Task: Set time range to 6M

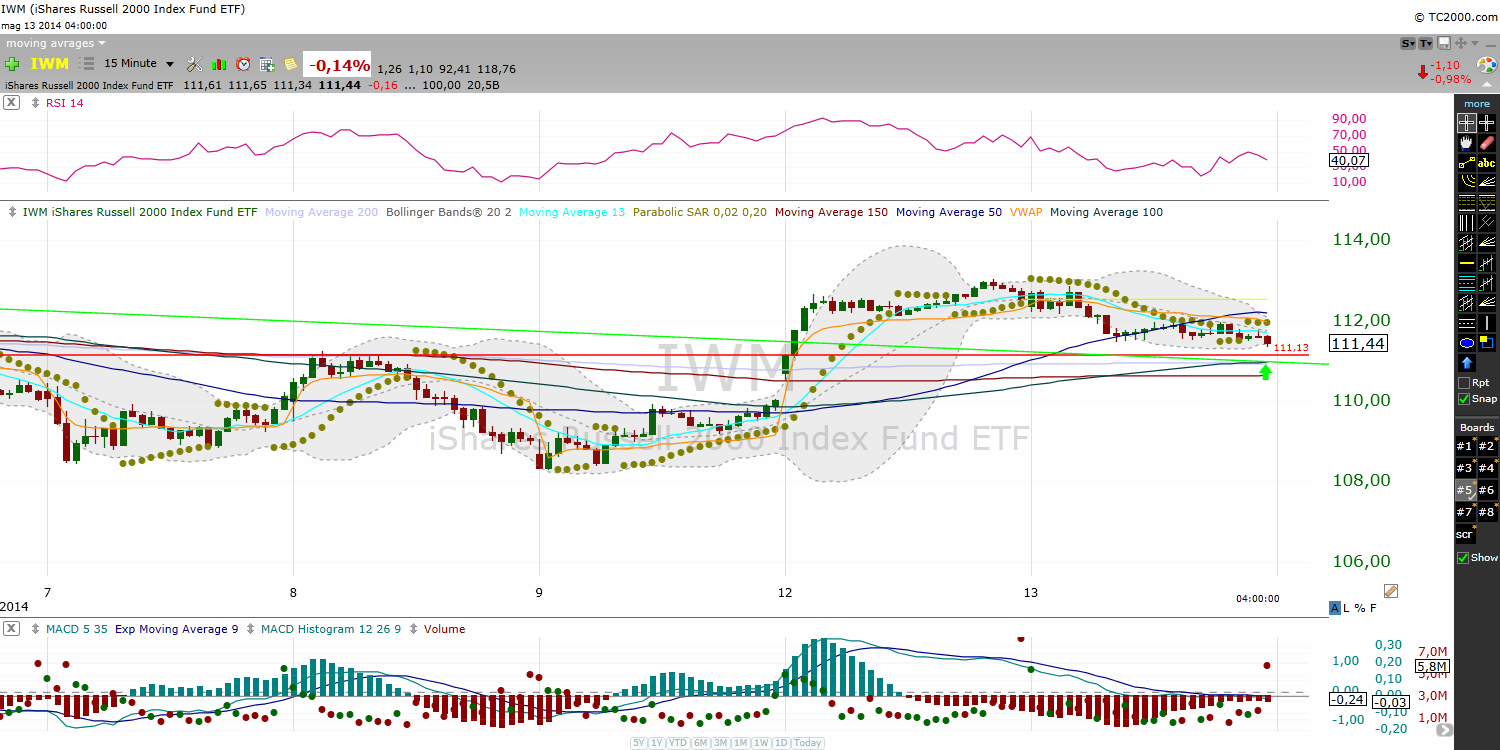Action: (701, 743)
